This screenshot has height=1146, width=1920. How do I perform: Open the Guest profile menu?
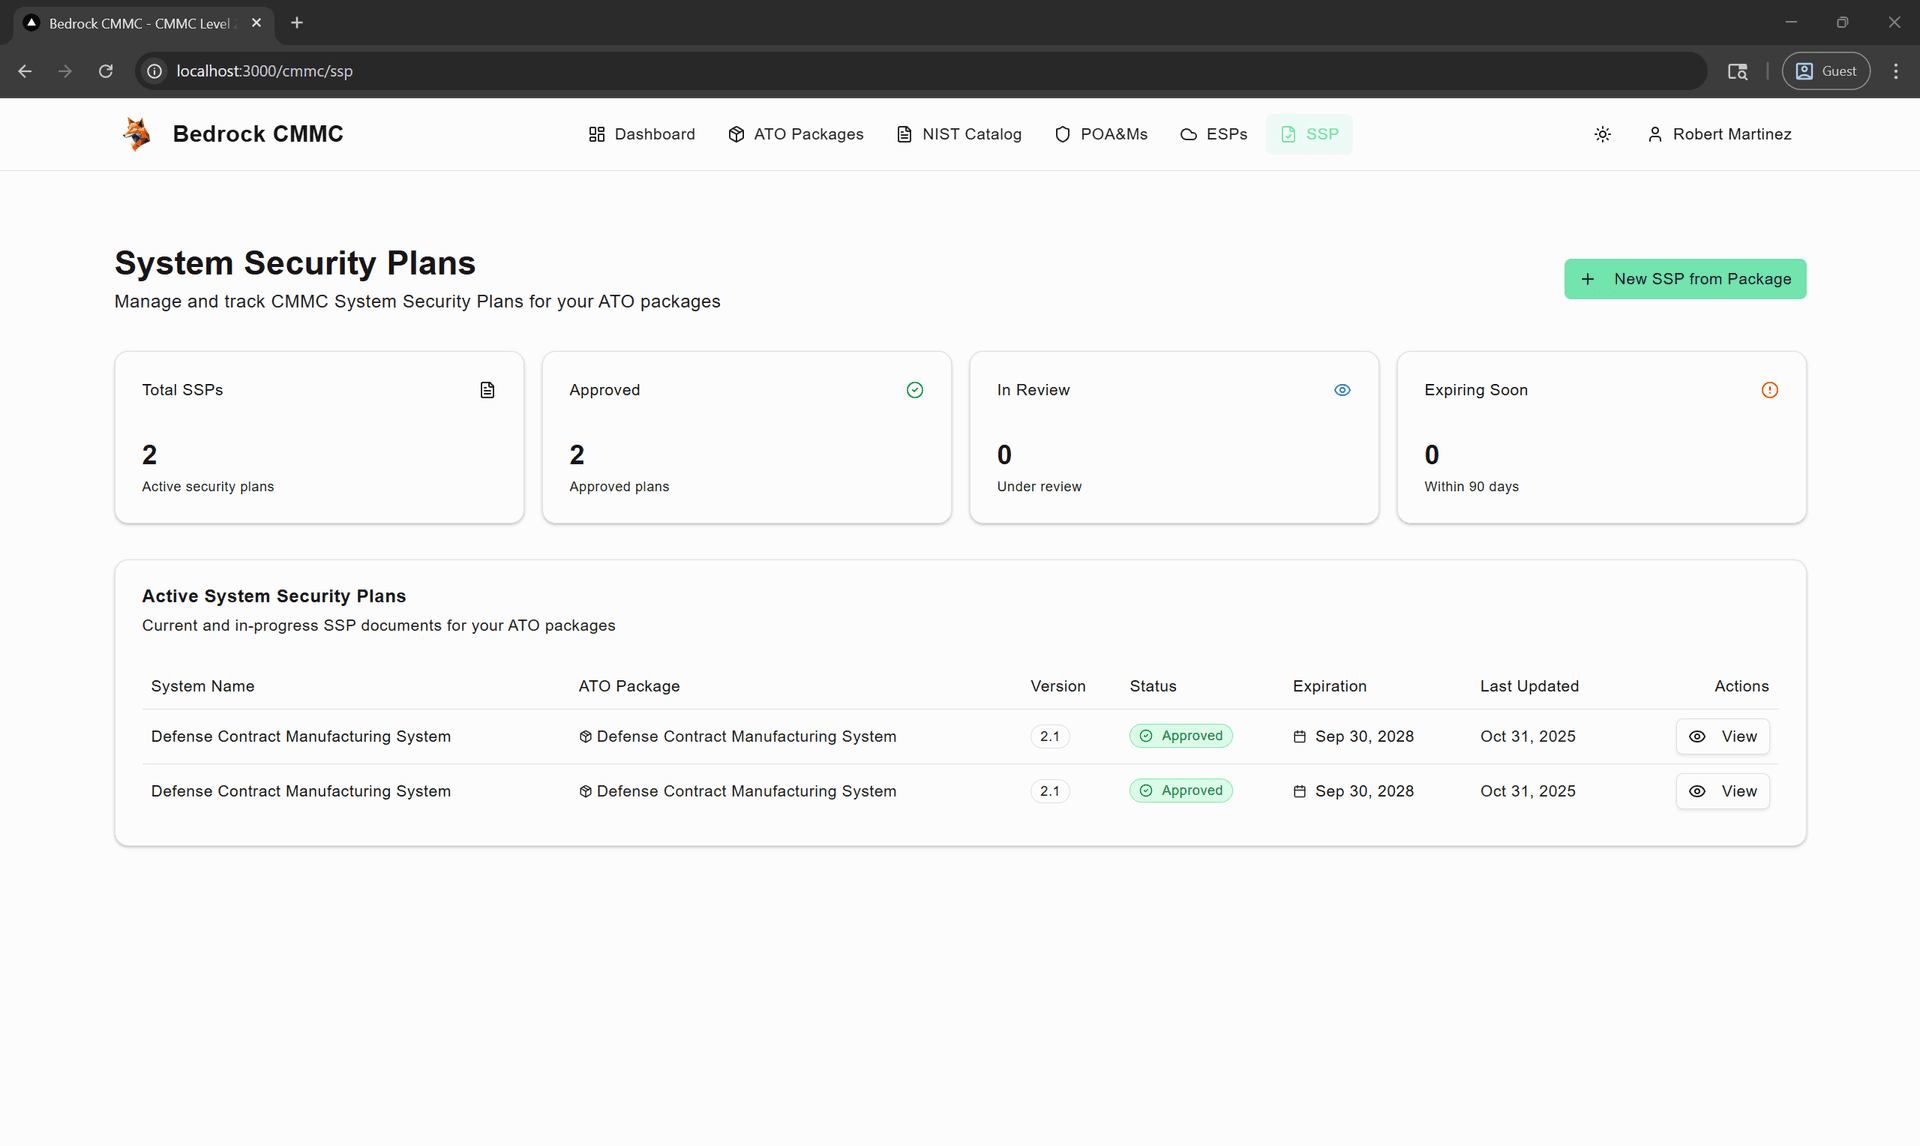click(x=1826, y=71)
